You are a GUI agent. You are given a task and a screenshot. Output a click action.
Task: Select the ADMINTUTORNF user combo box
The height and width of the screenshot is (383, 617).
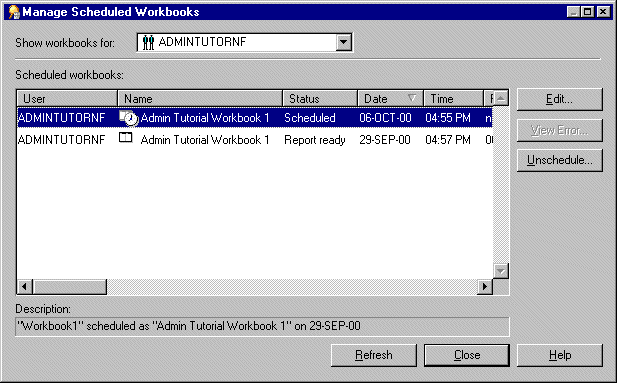(x=244, y=42)
